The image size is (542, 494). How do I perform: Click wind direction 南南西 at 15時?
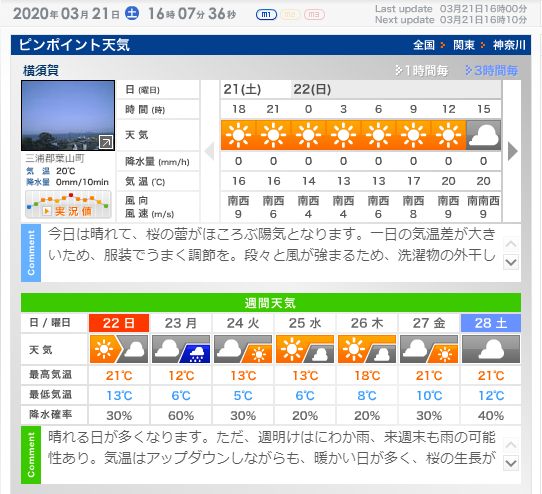pyautogui.click(x=483, y=201)
